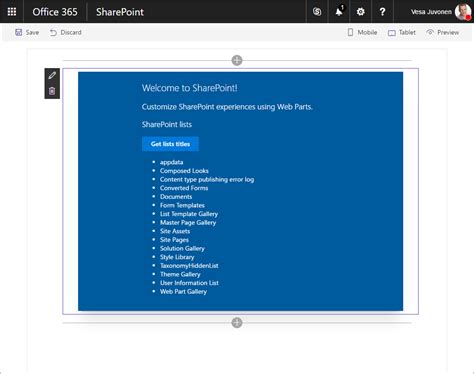The width and height of the screenshot is (474, 374).
Task: Add a web part below using plus icon
Action: [237, 322]
